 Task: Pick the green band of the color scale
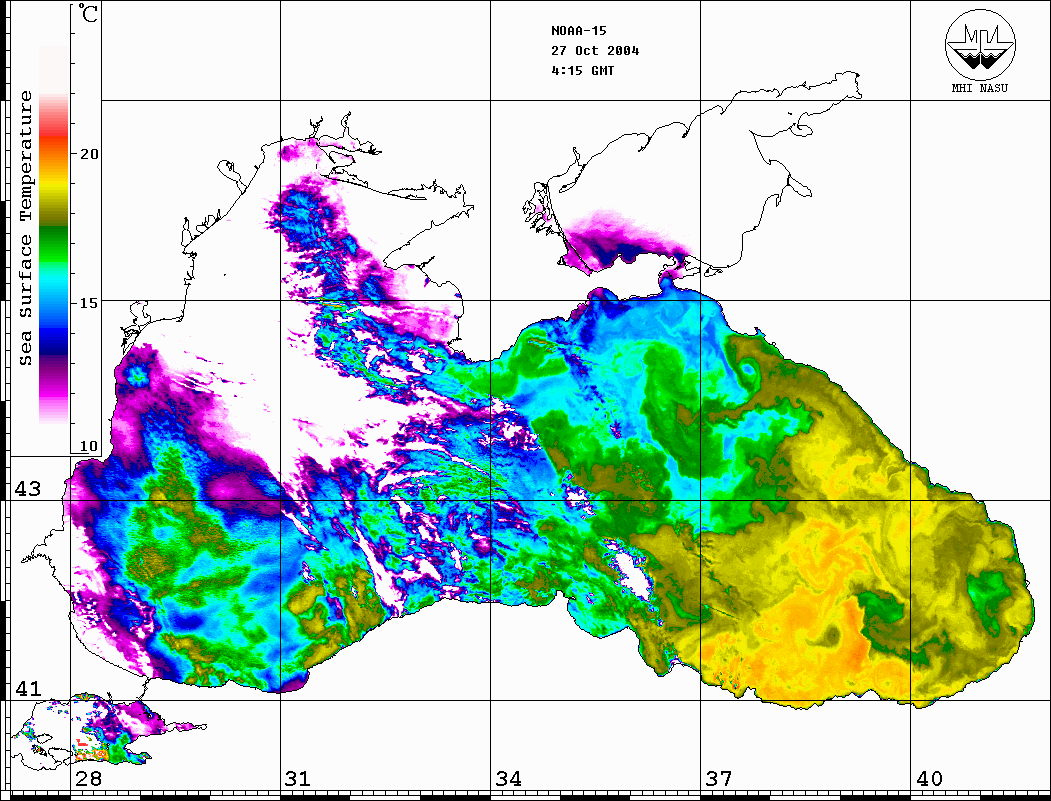[54, 243]
